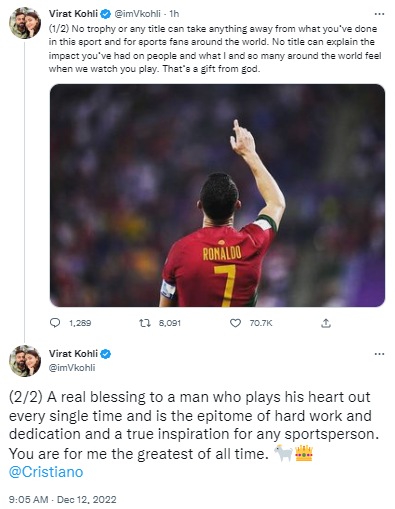Like the first tweet via heart icon
395x509 pixels.
[235, 323]
